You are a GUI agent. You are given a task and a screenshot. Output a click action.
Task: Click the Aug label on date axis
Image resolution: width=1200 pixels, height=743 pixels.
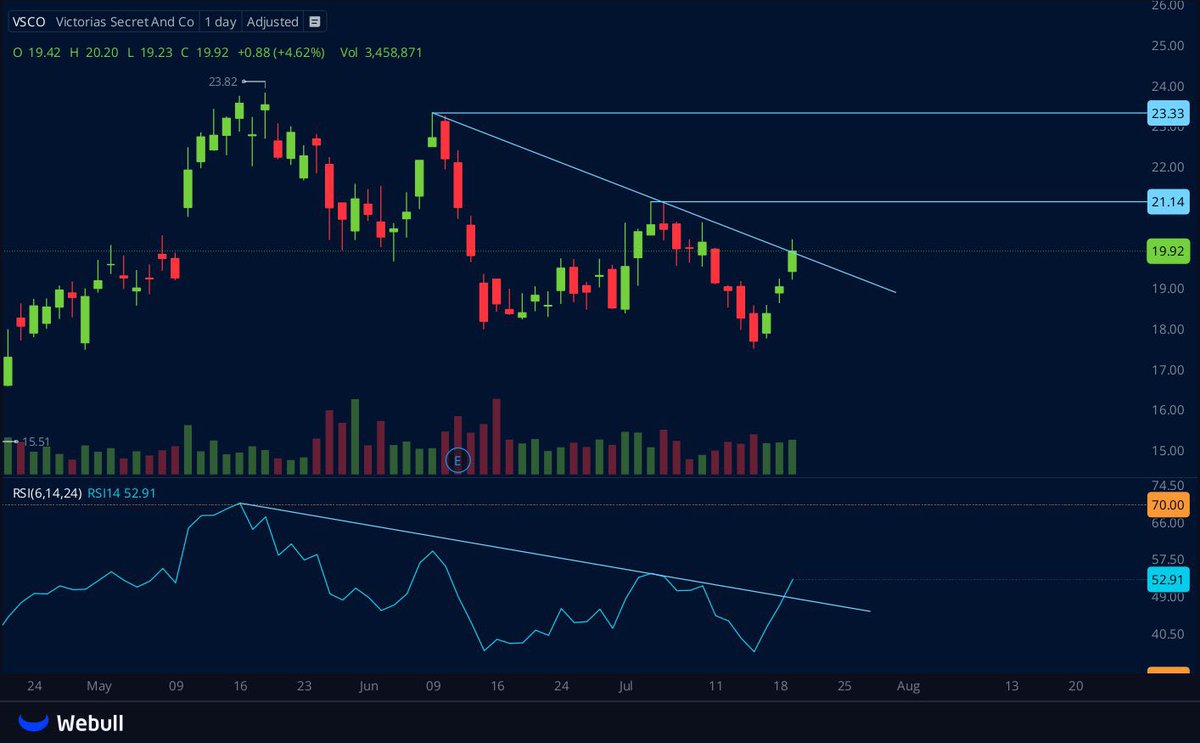[x=908, y=687]
